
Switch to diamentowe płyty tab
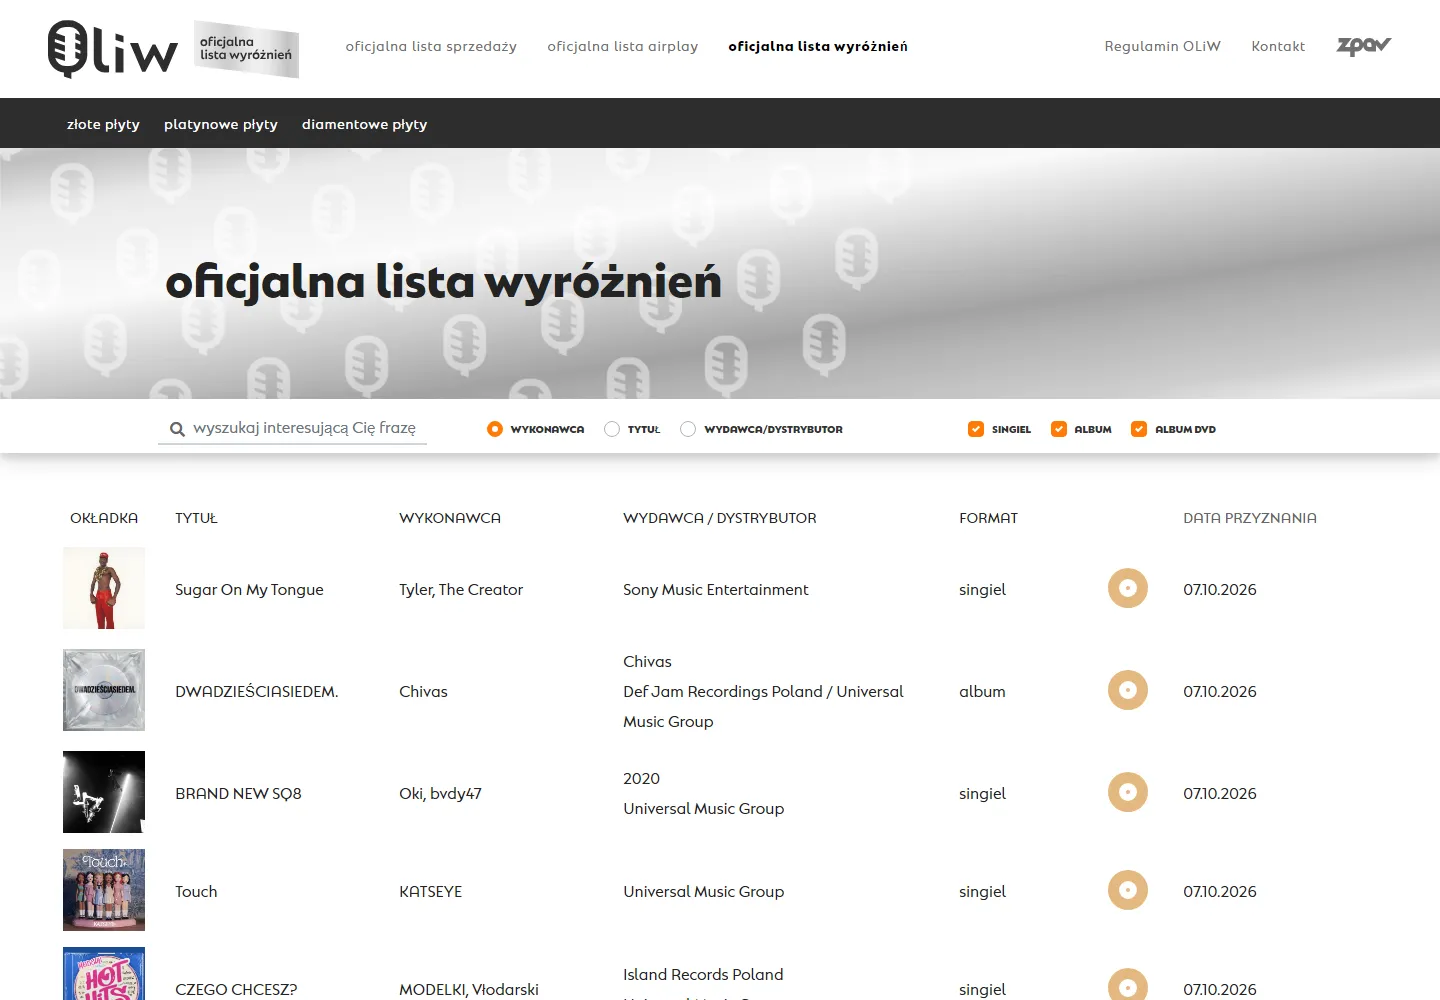point(365,124)
